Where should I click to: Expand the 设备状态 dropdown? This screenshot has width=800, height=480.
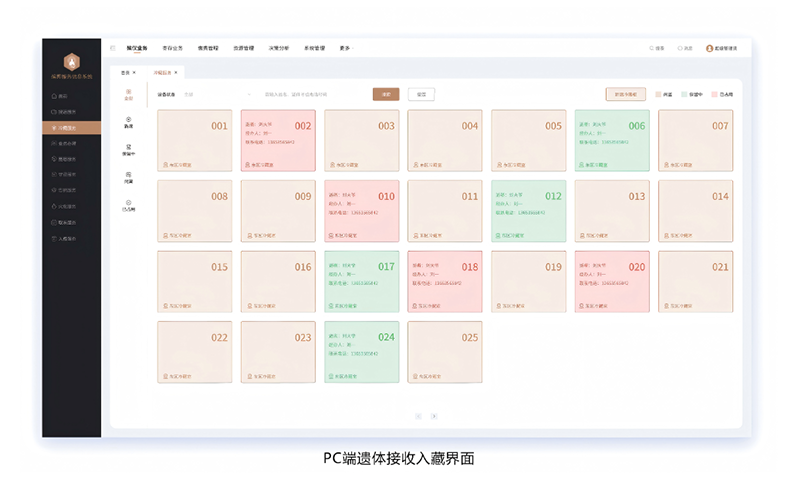(215, 95)
